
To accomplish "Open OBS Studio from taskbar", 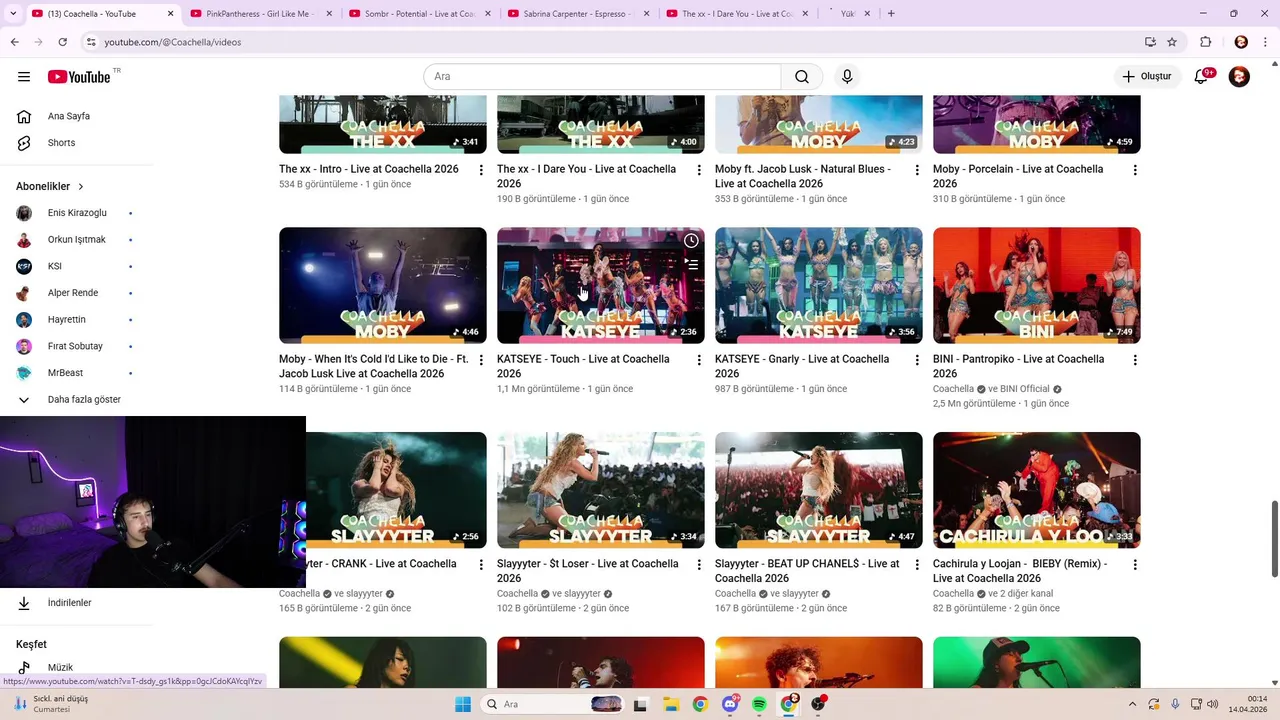I will (x=819, y=704).
